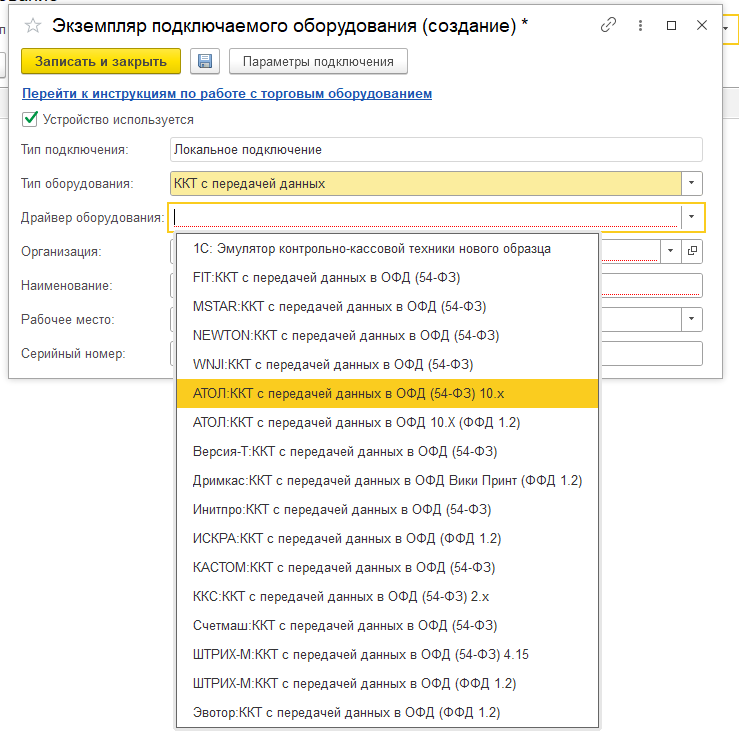739x753 pixels.
Task: Open the Рабочее место dropdown arrow
Action: (x=691, y=319)
